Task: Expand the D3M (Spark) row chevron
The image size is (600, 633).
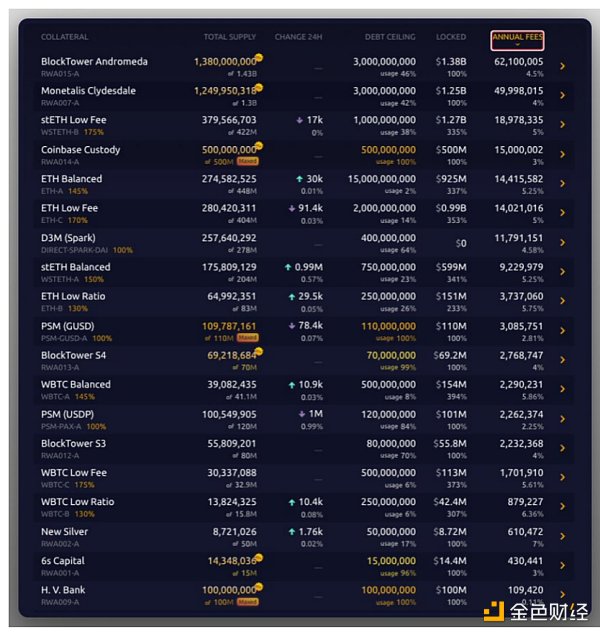Action: pyautogui.click(x=563, y=243)
